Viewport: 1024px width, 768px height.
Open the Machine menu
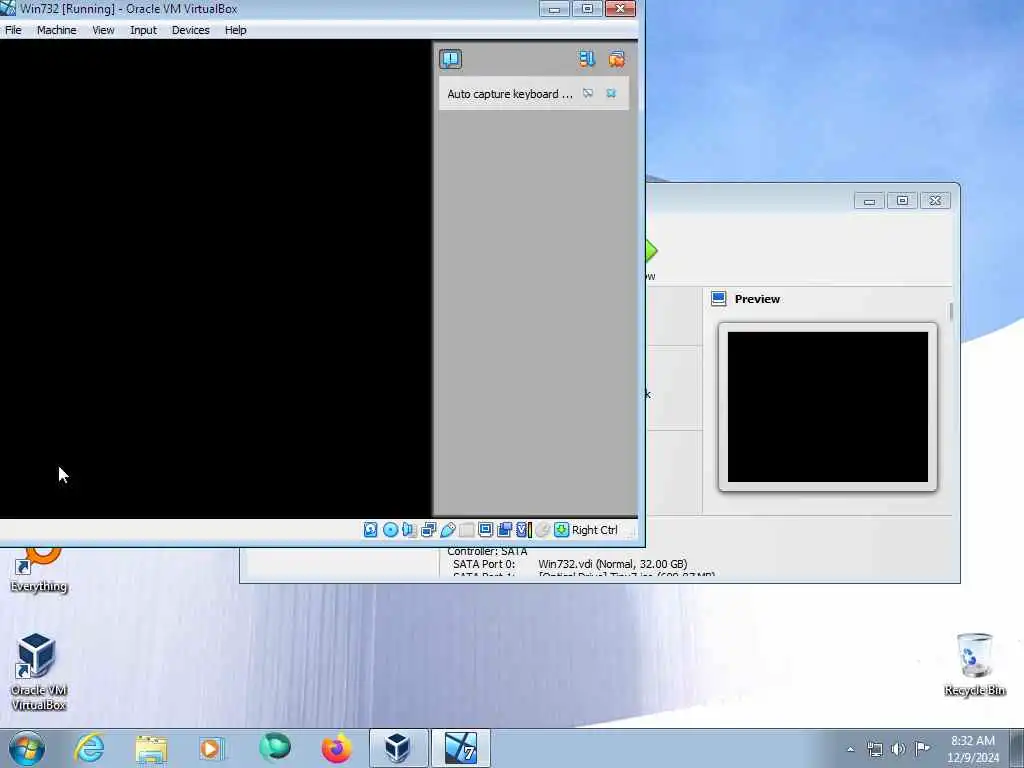click(56, 30)
